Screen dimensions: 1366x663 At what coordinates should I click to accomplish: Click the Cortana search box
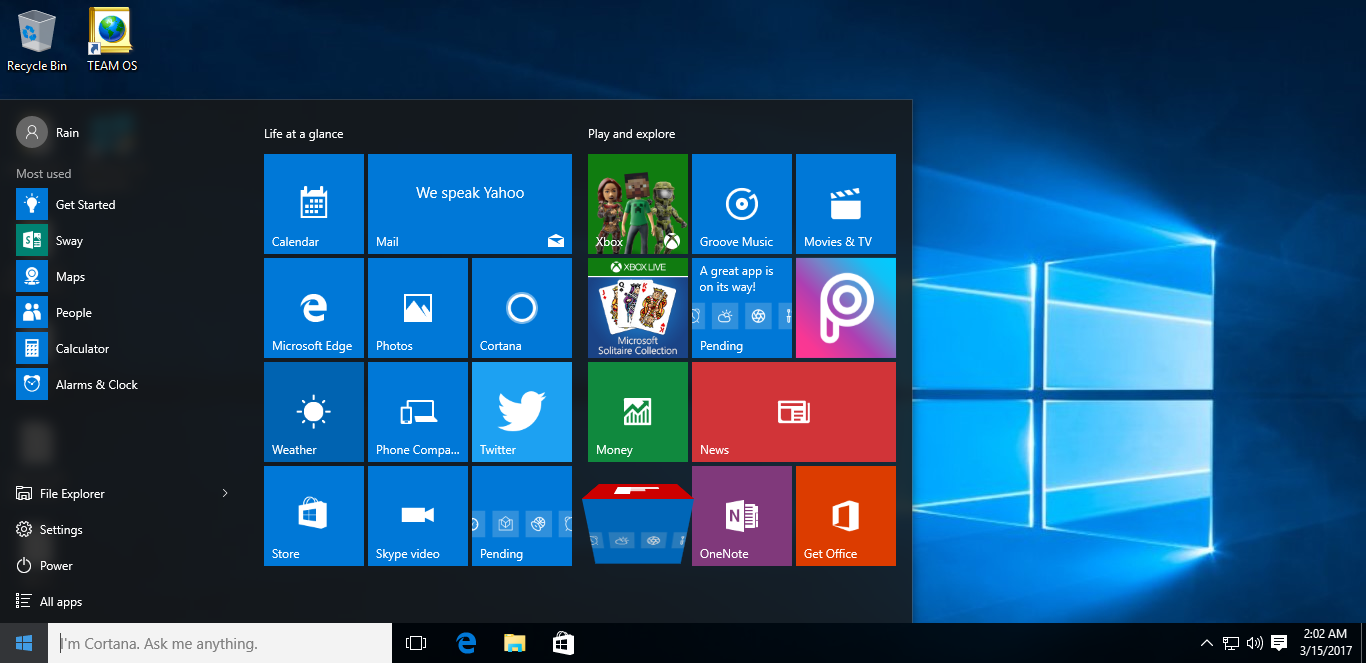pyautogui.click(x=220, y=643)
